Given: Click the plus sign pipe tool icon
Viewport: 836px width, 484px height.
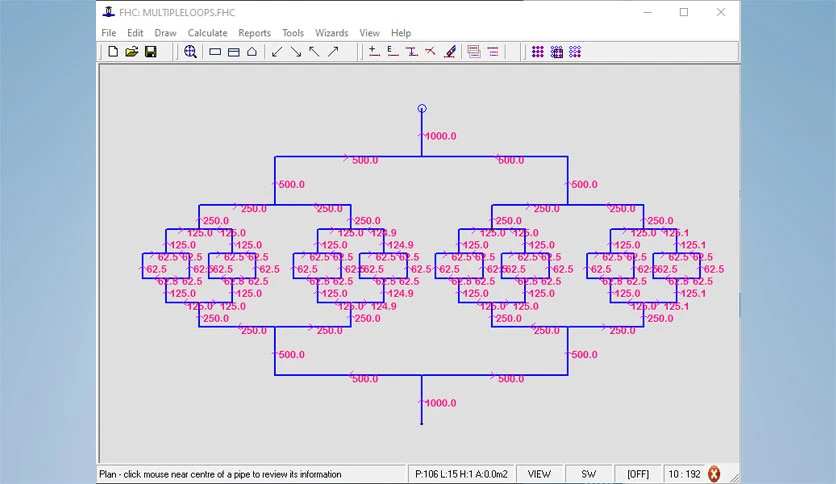Looking at the screenshot, I should 374,52.
